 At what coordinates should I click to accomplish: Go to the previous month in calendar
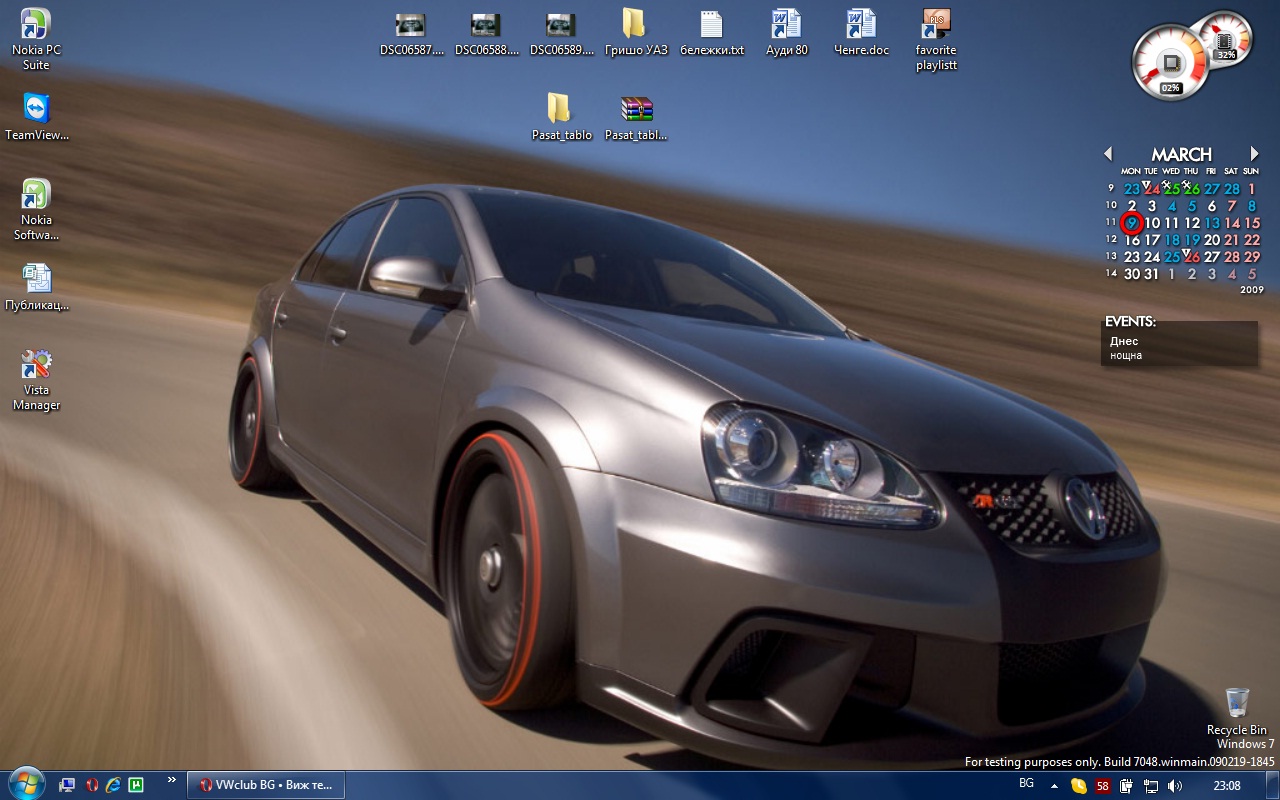[1108, 154]
